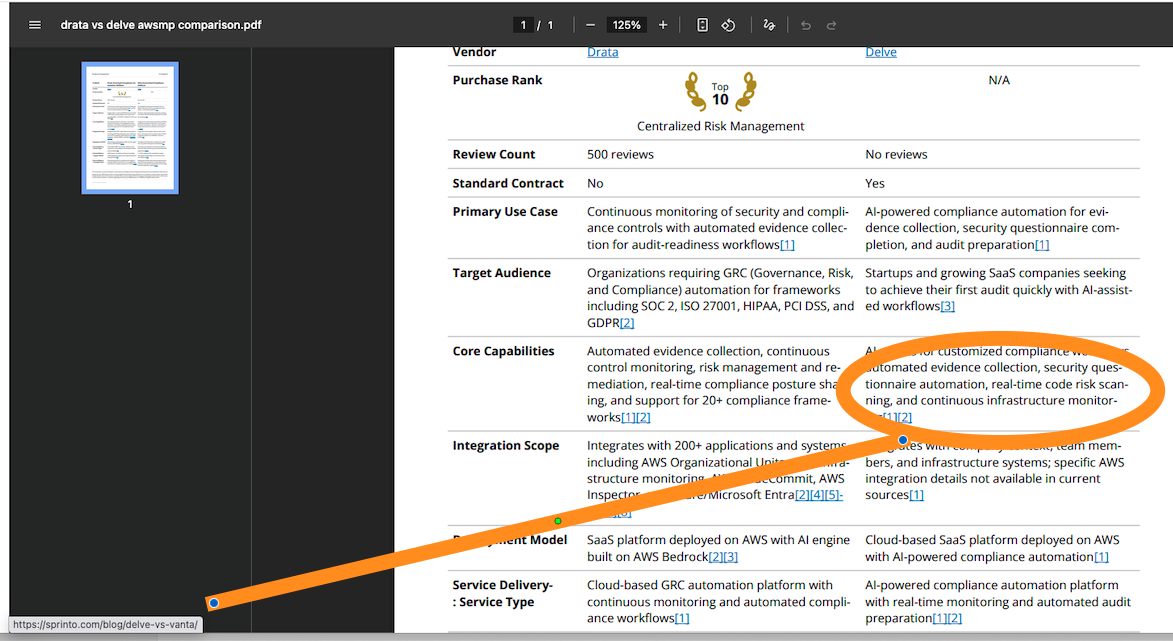
Task: Select the page 1 thumbnail
Action: (130, 128)
